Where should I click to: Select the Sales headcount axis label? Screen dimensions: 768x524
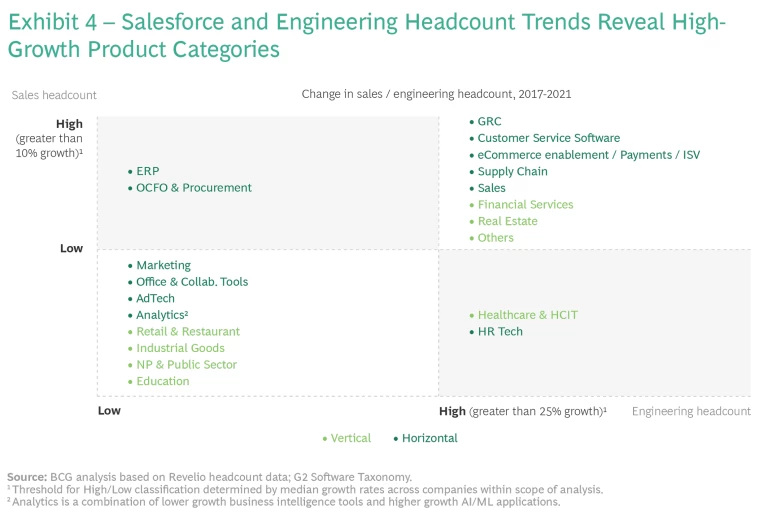[x=54, y=95]
